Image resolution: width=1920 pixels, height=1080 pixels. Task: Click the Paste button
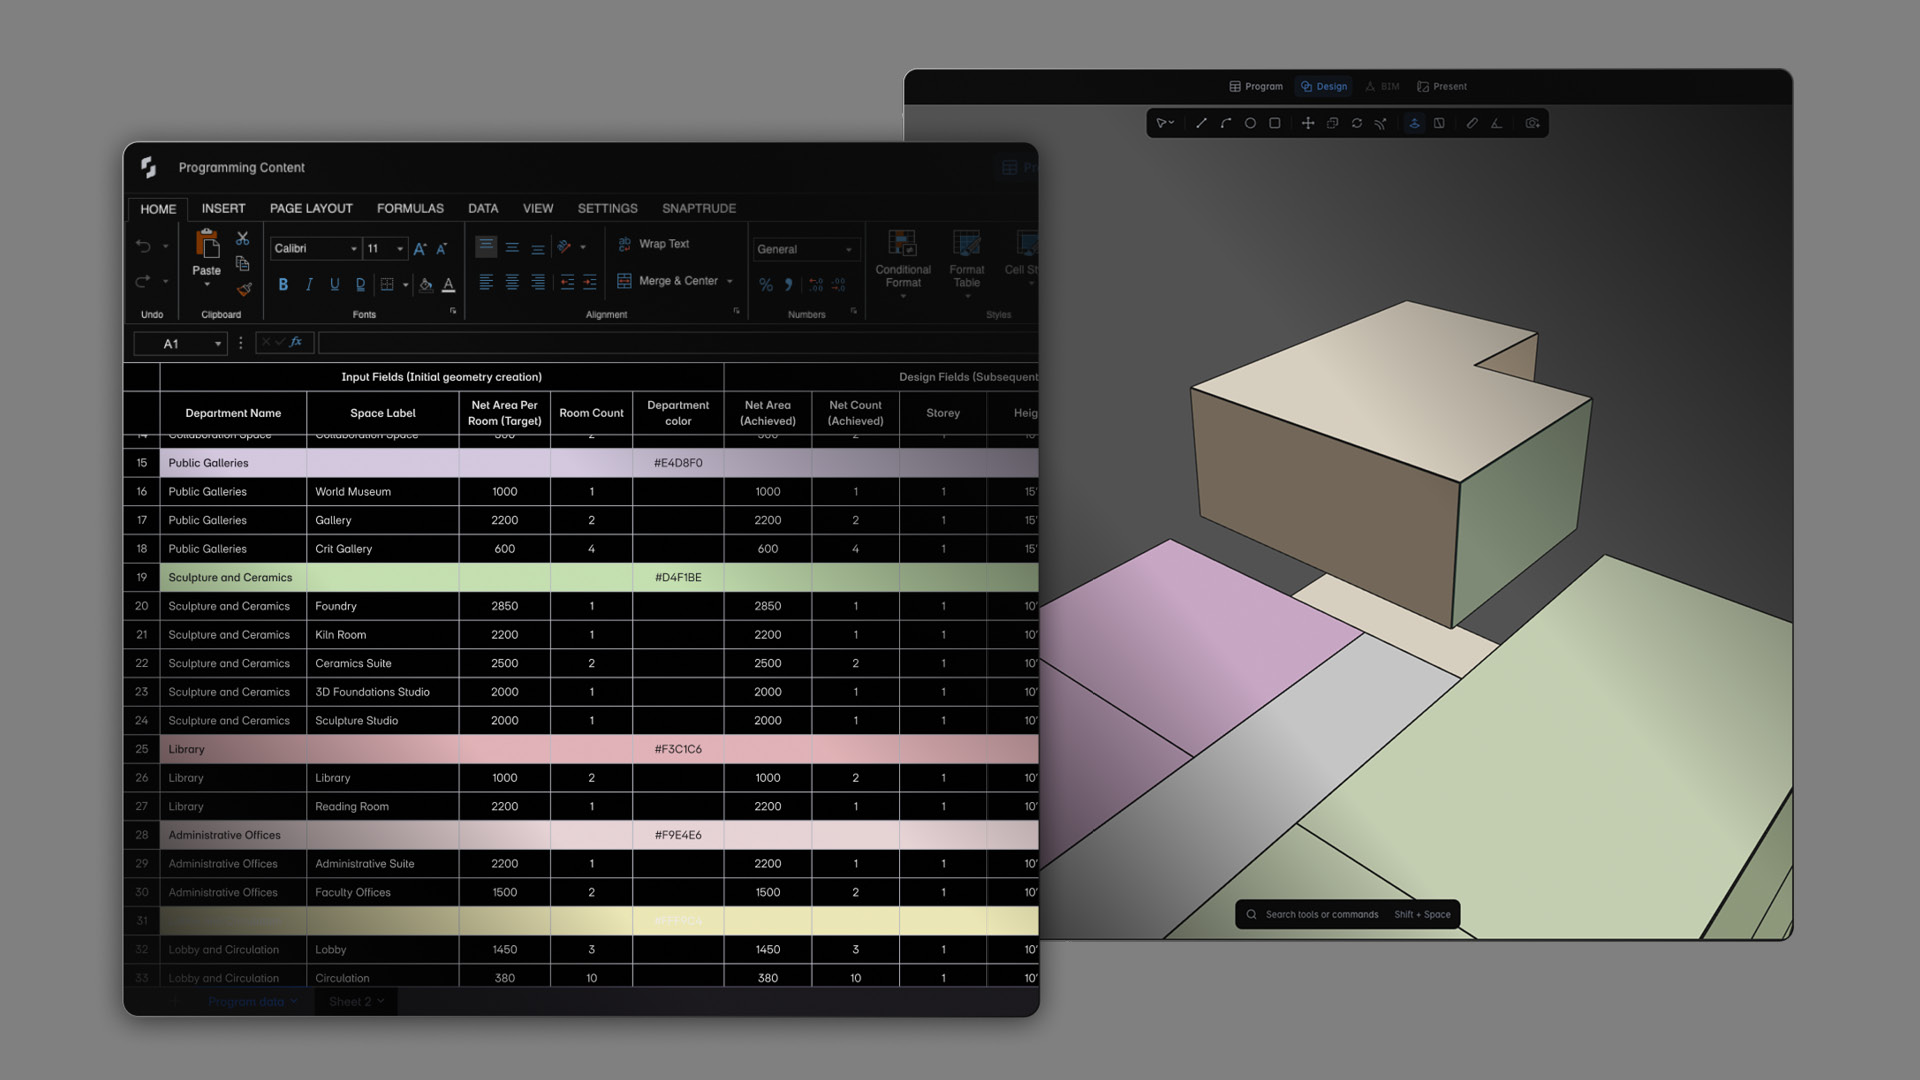[206, 254]
